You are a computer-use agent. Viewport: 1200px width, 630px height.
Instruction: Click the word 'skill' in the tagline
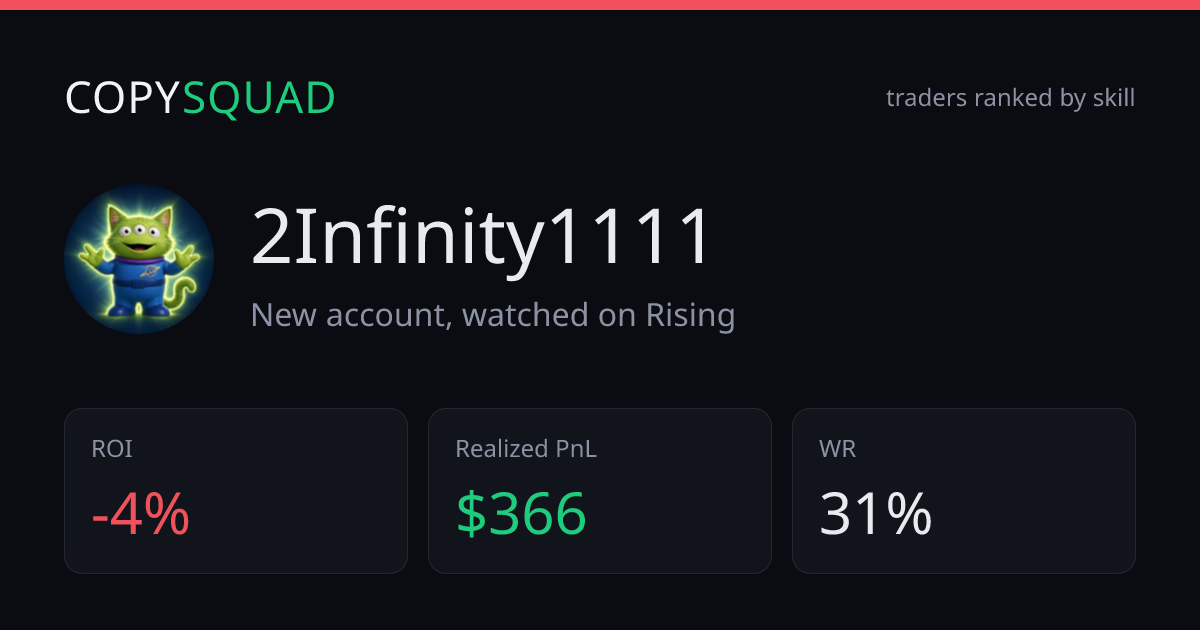[x=1113, y=98]
